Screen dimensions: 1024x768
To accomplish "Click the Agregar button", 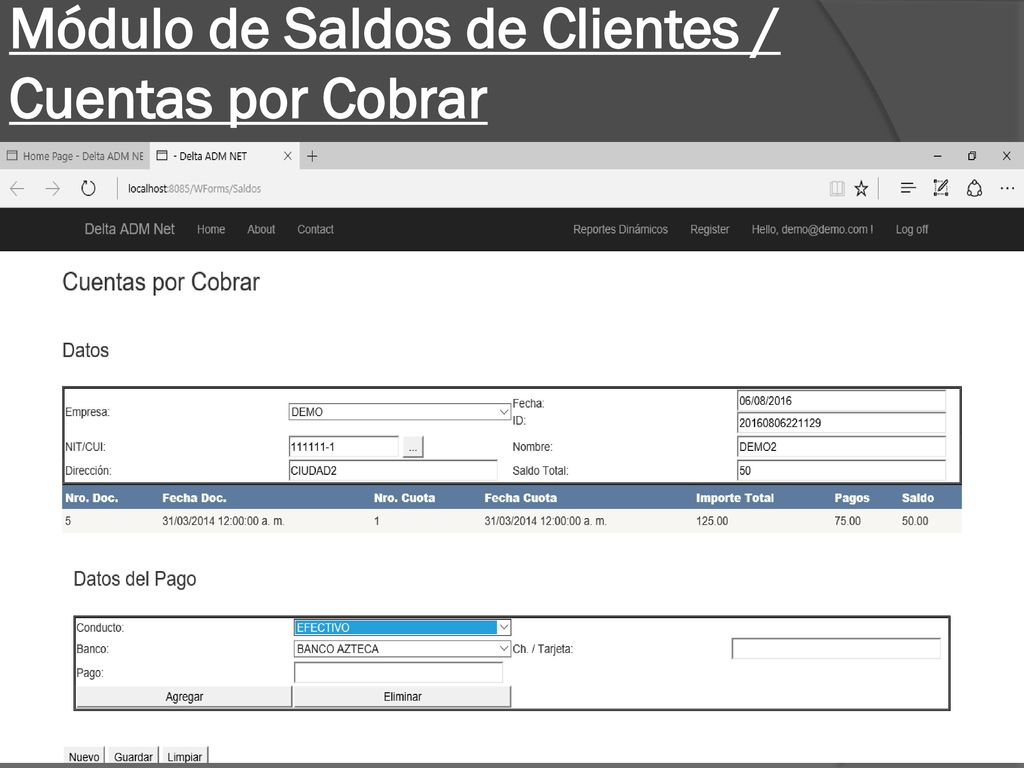I will [184, 697].
